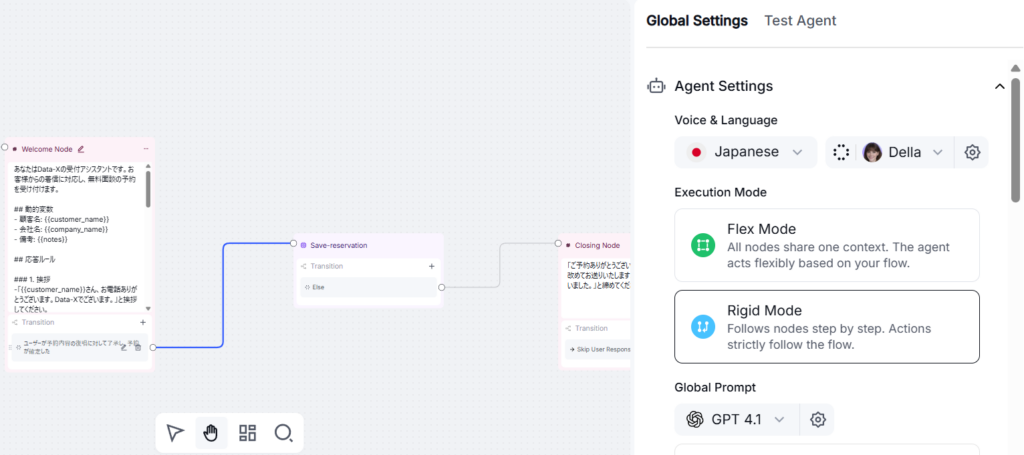Add a transition in Save-reservation node

pos(432,266)
